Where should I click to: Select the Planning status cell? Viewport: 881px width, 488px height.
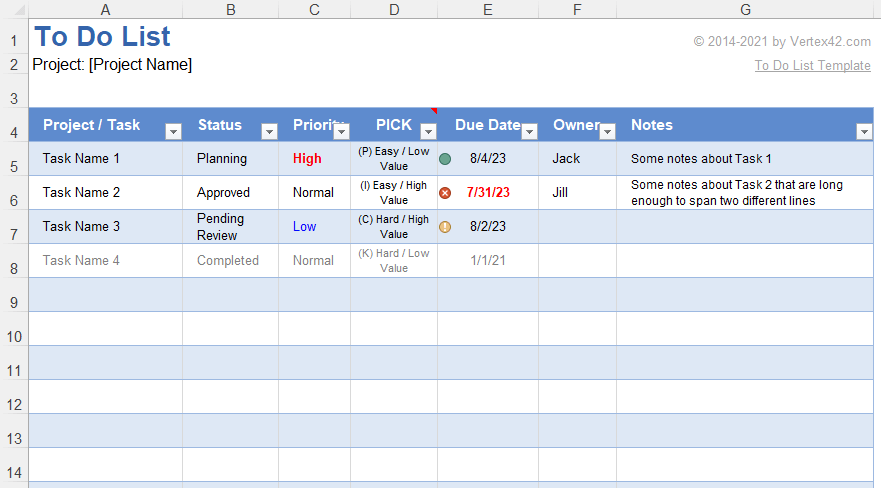coord(230,158)
